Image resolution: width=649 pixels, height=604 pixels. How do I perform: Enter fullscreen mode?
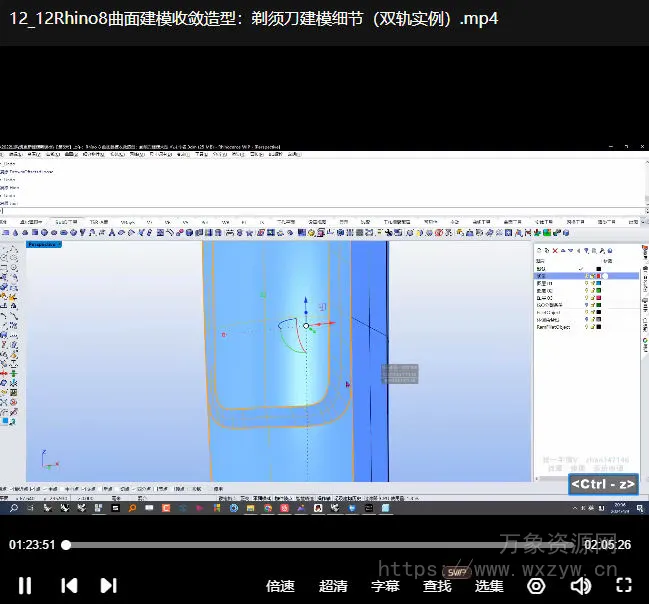click(624, 586)
